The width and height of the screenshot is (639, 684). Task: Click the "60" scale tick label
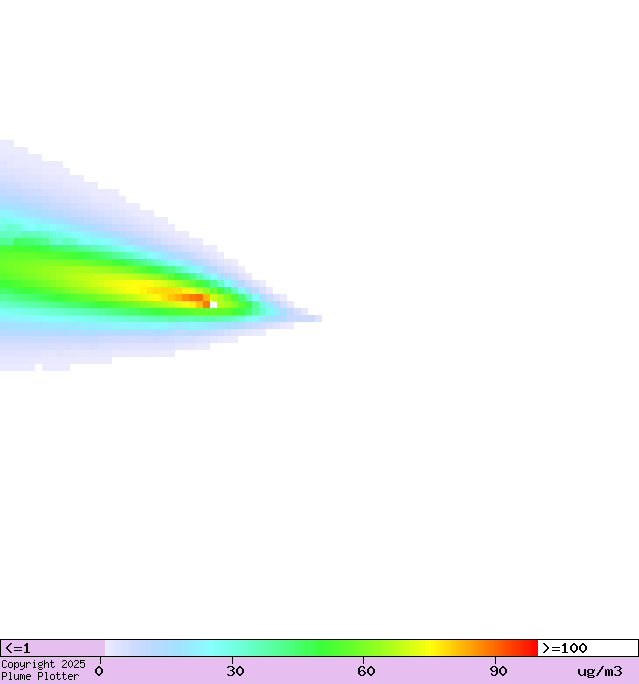(367, 671)
